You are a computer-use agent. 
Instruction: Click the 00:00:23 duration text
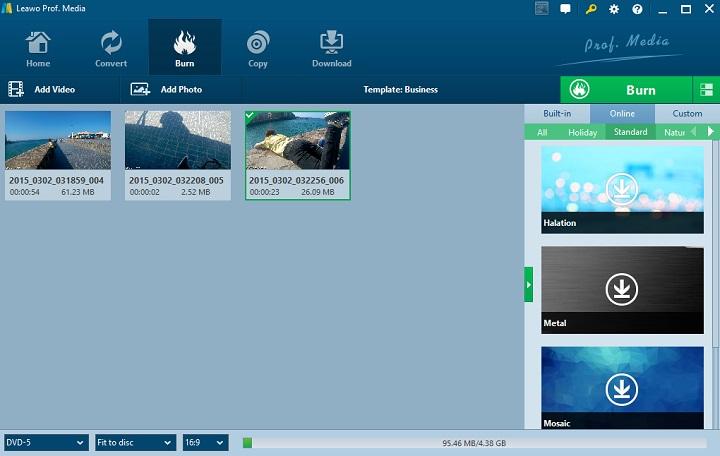264,192
